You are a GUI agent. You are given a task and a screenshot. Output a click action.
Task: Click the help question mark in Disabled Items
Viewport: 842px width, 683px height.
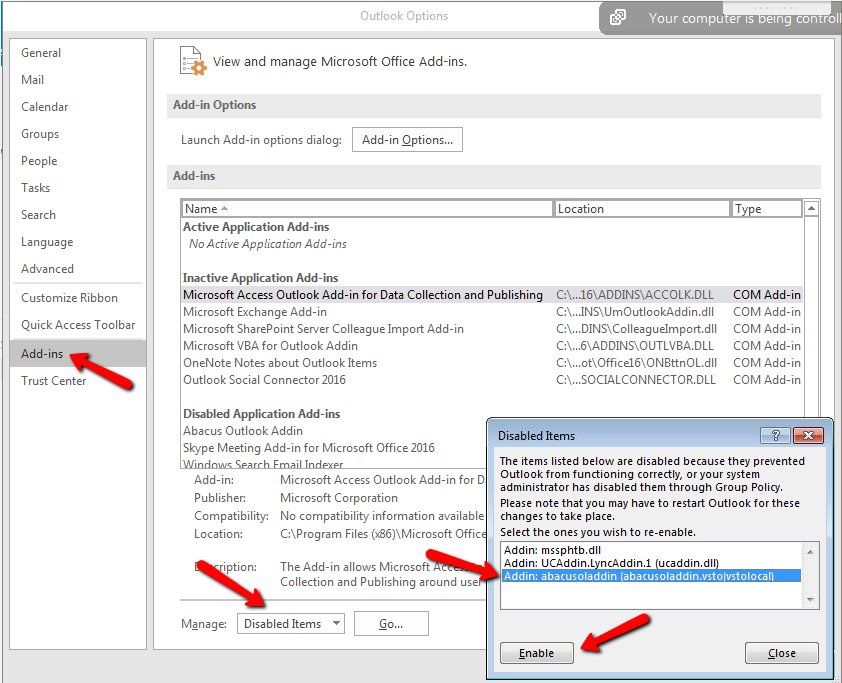click(x=775, y=435)
